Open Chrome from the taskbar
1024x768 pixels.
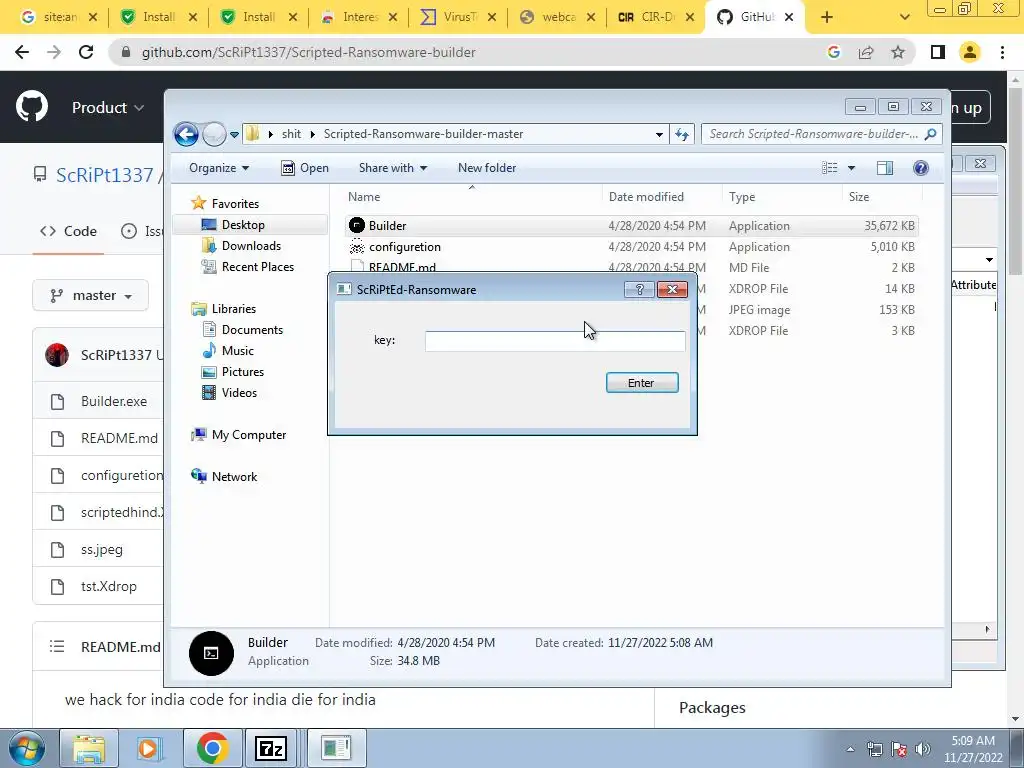(212, 748)
